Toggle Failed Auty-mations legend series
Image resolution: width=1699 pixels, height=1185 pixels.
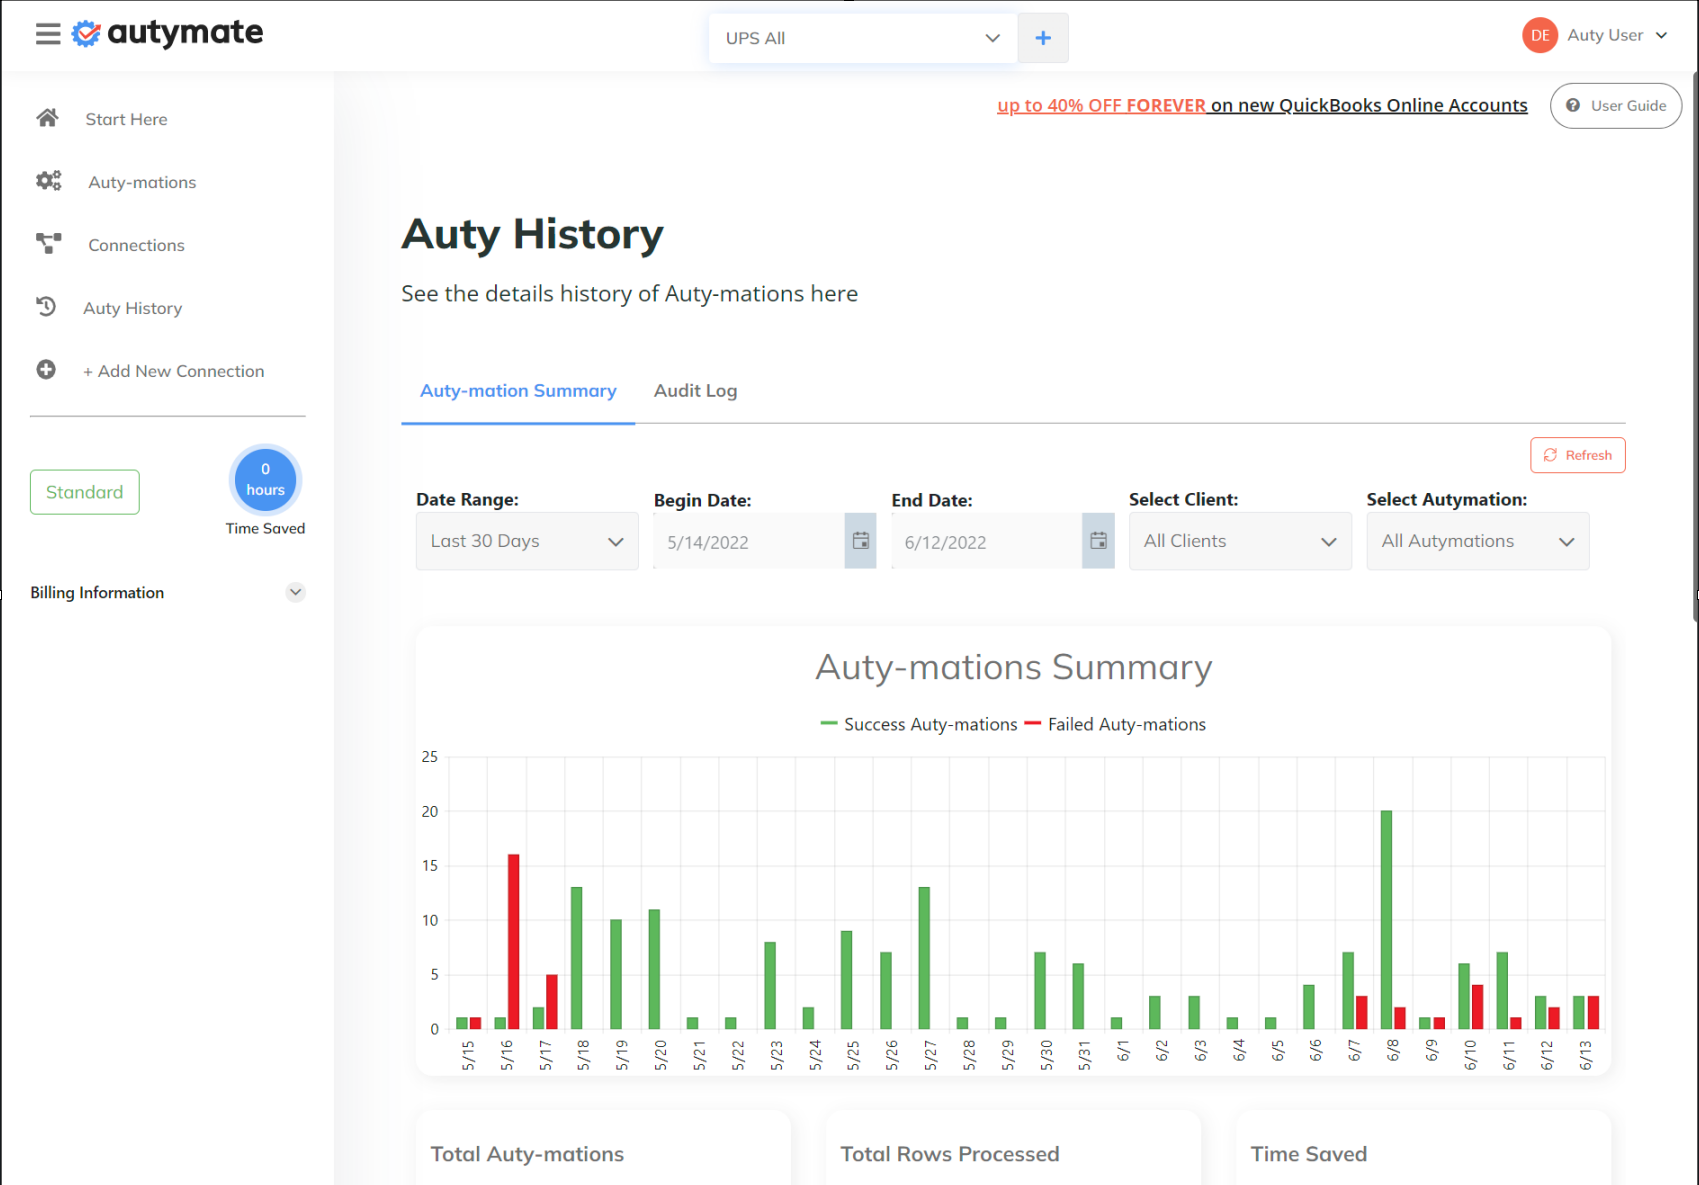coord(1116,724)
